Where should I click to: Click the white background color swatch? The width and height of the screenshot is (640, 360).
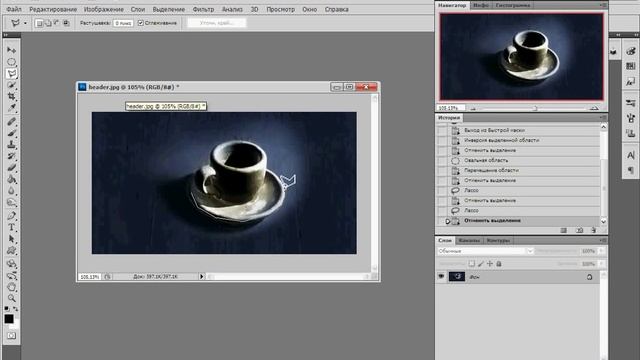pyautogui.click(x=16, y=326)
